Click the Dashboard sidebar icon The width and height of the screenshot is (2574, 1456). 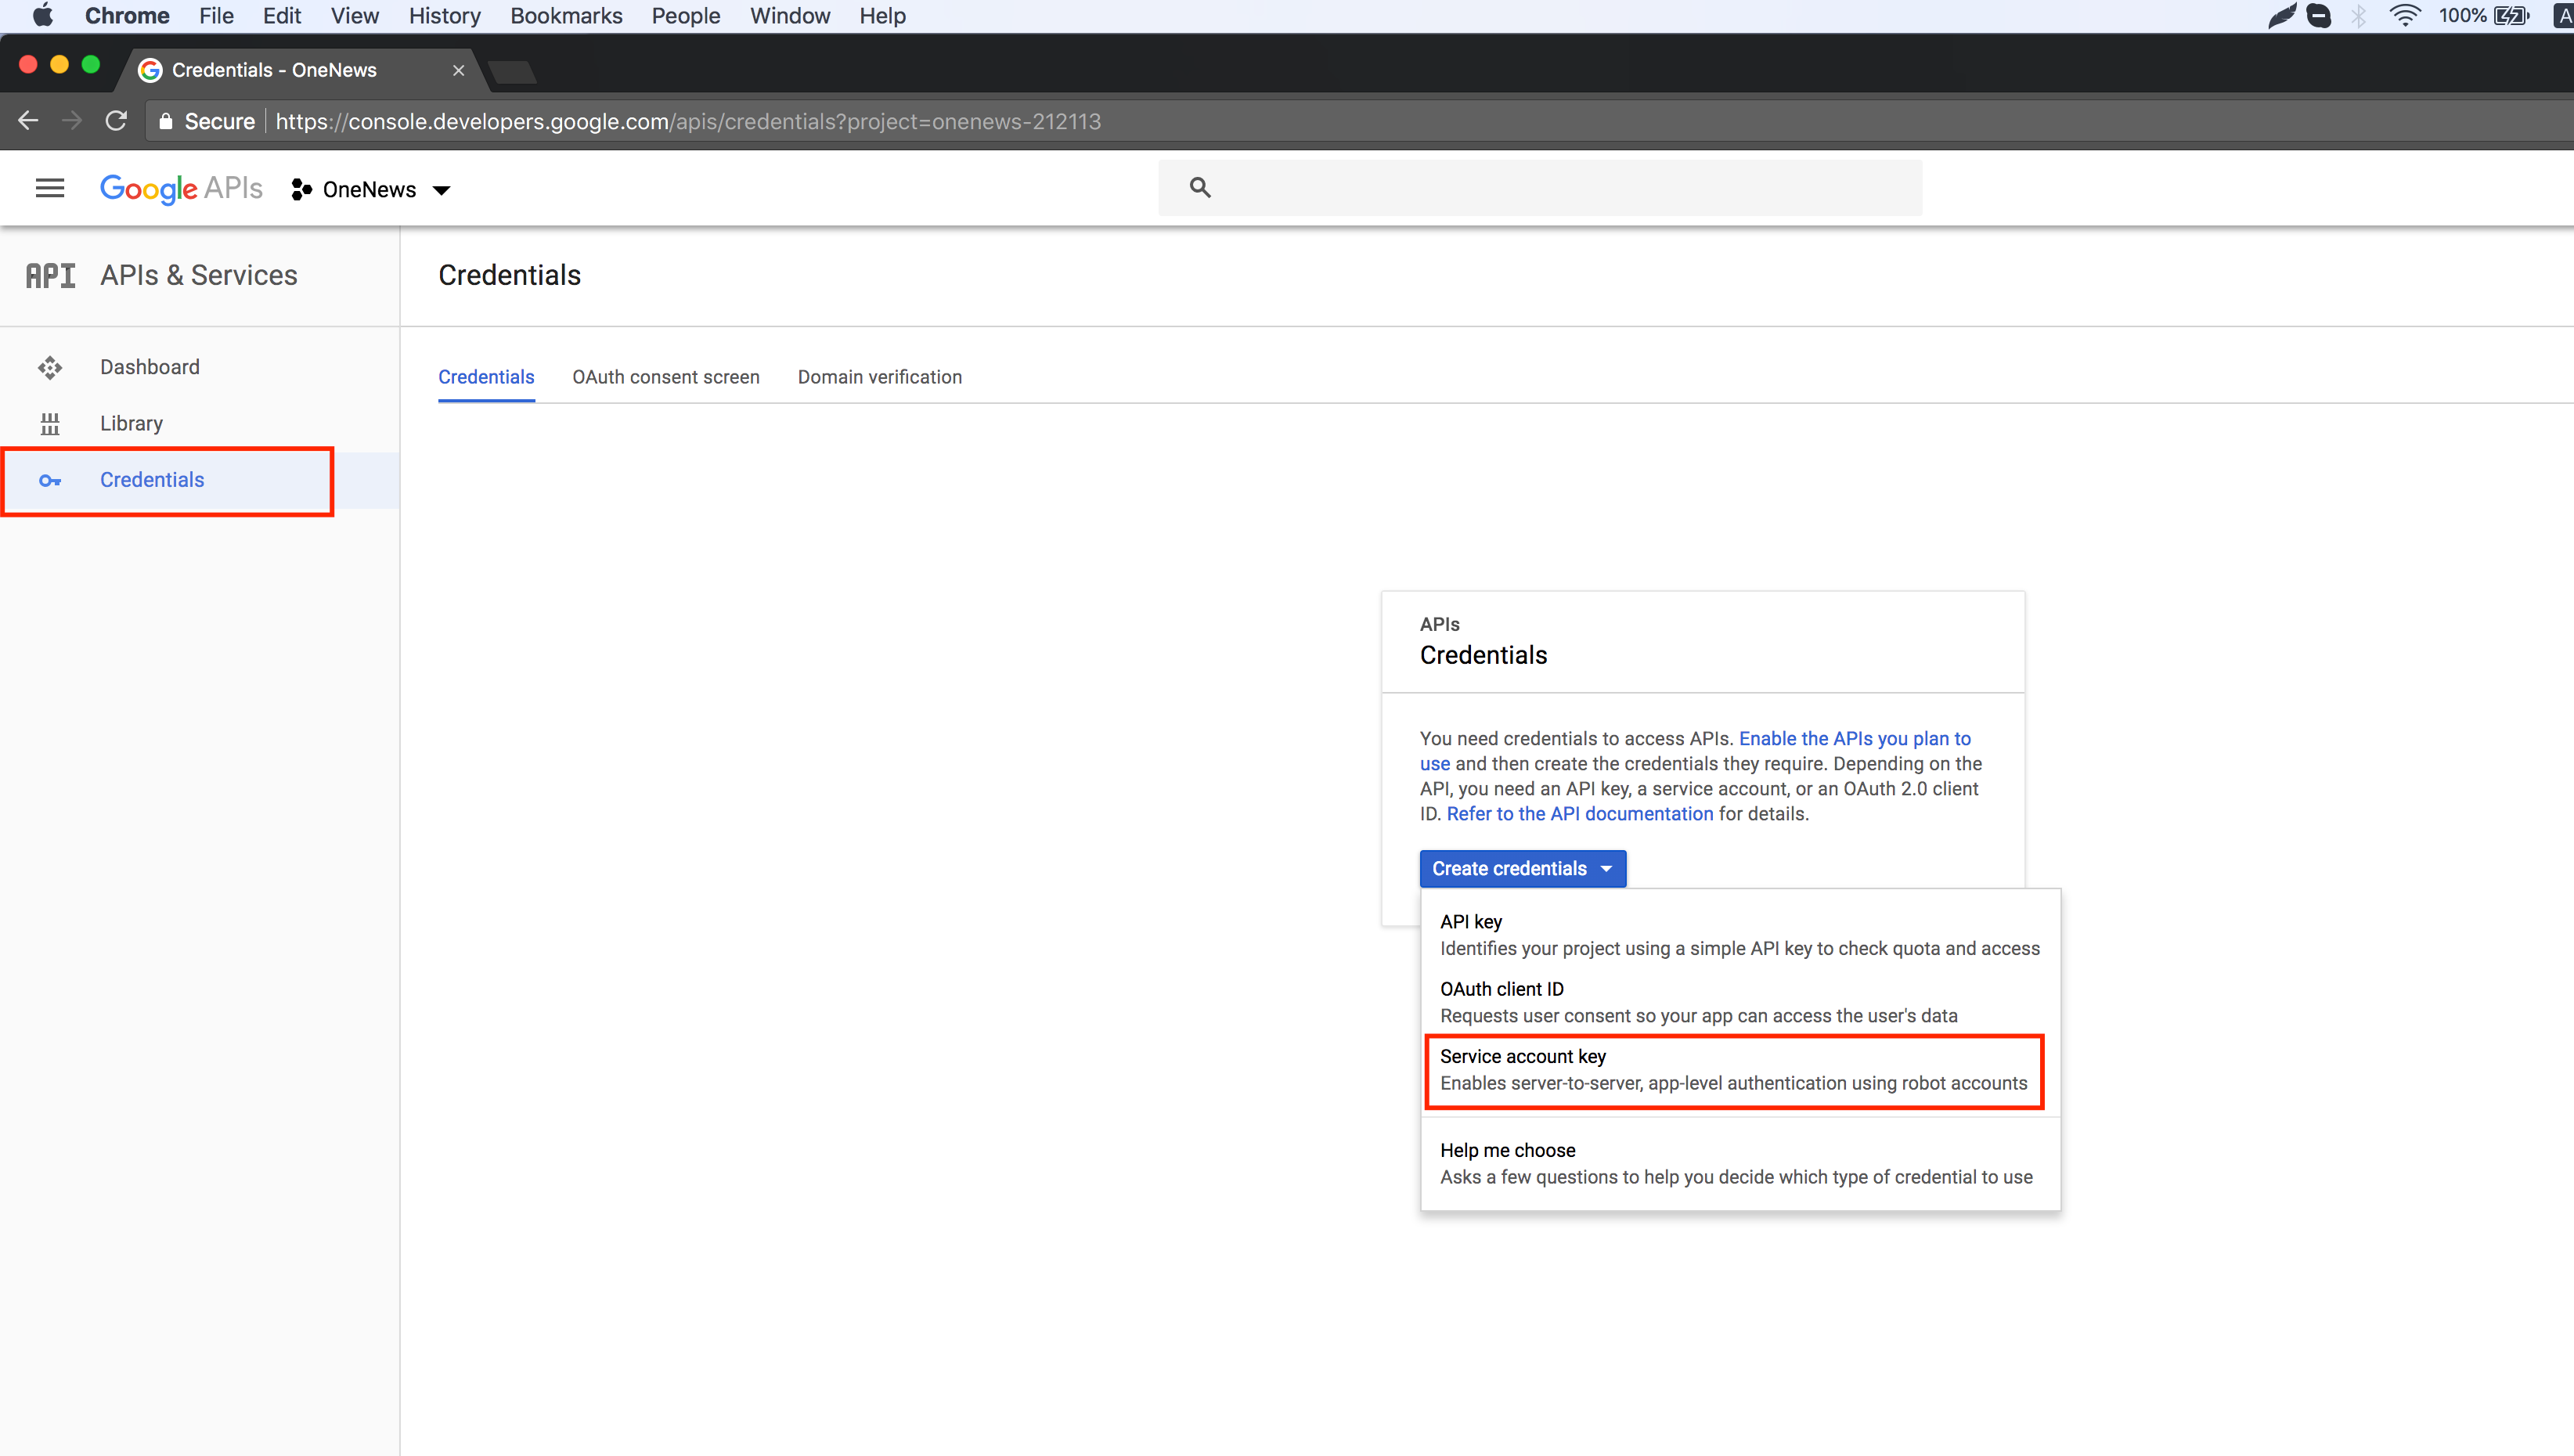click(50, 368)
